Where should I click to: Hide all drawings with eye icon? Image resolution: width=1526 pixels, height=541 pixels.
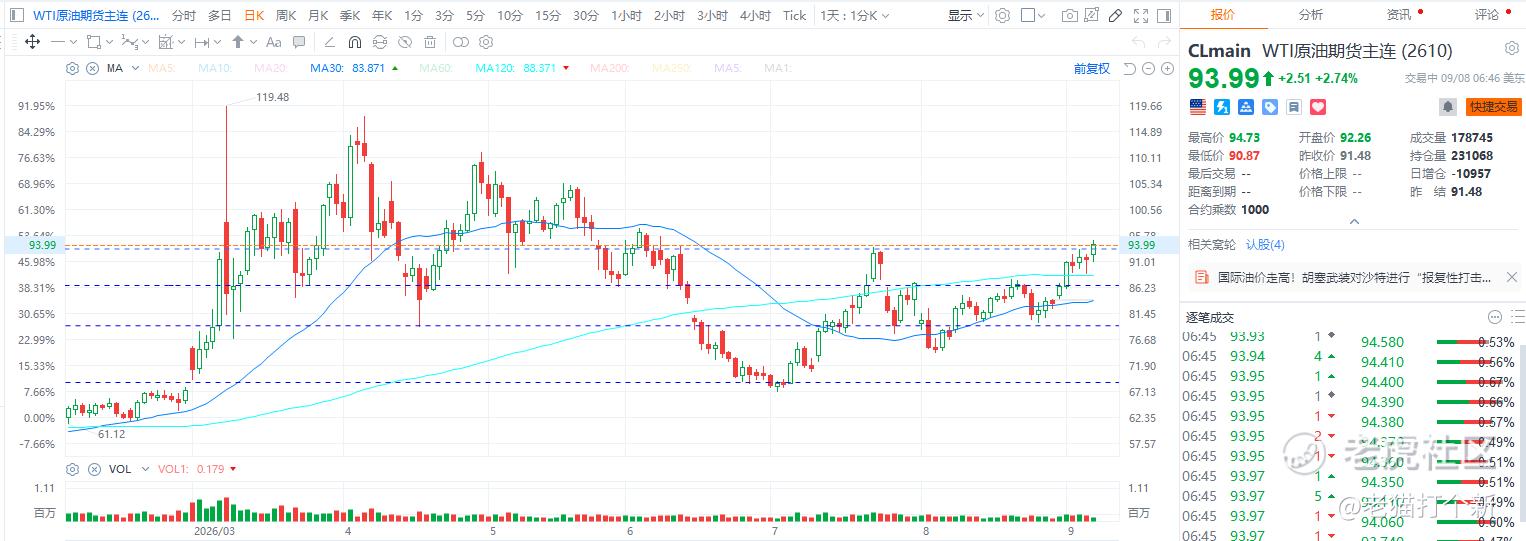(403, 42)
